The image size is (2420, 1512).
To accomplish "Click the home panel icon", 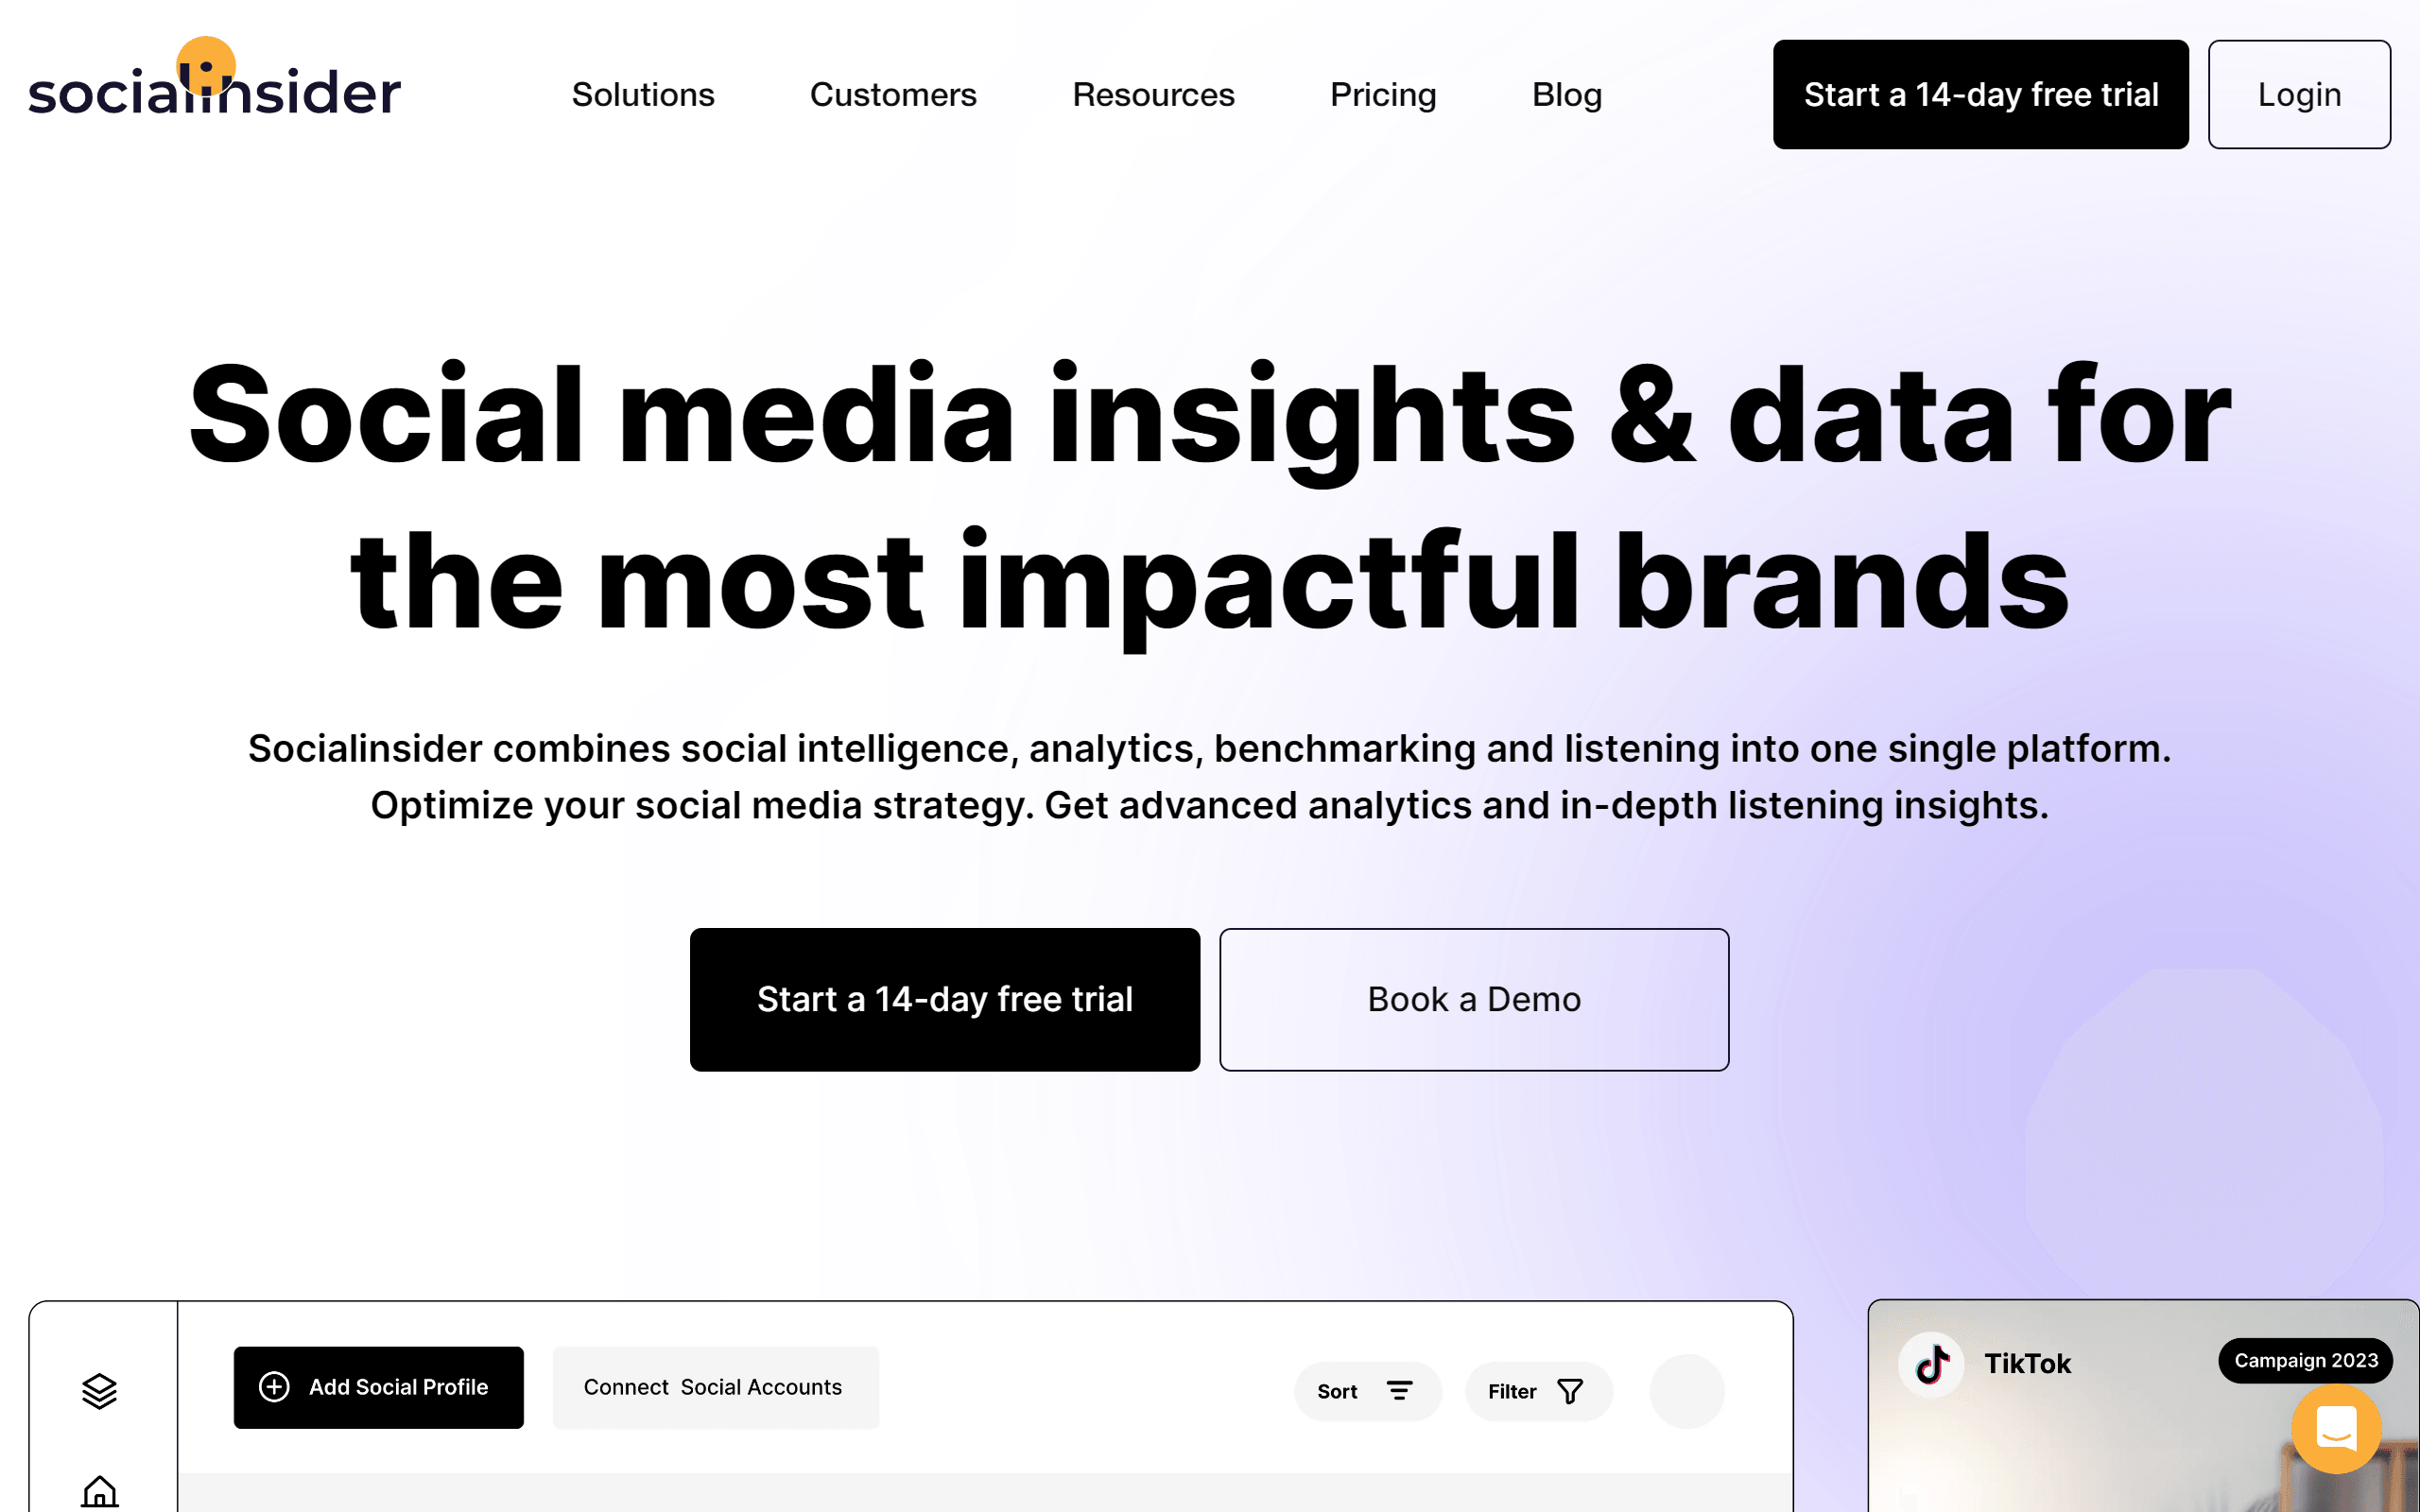I will point(99,1491).
